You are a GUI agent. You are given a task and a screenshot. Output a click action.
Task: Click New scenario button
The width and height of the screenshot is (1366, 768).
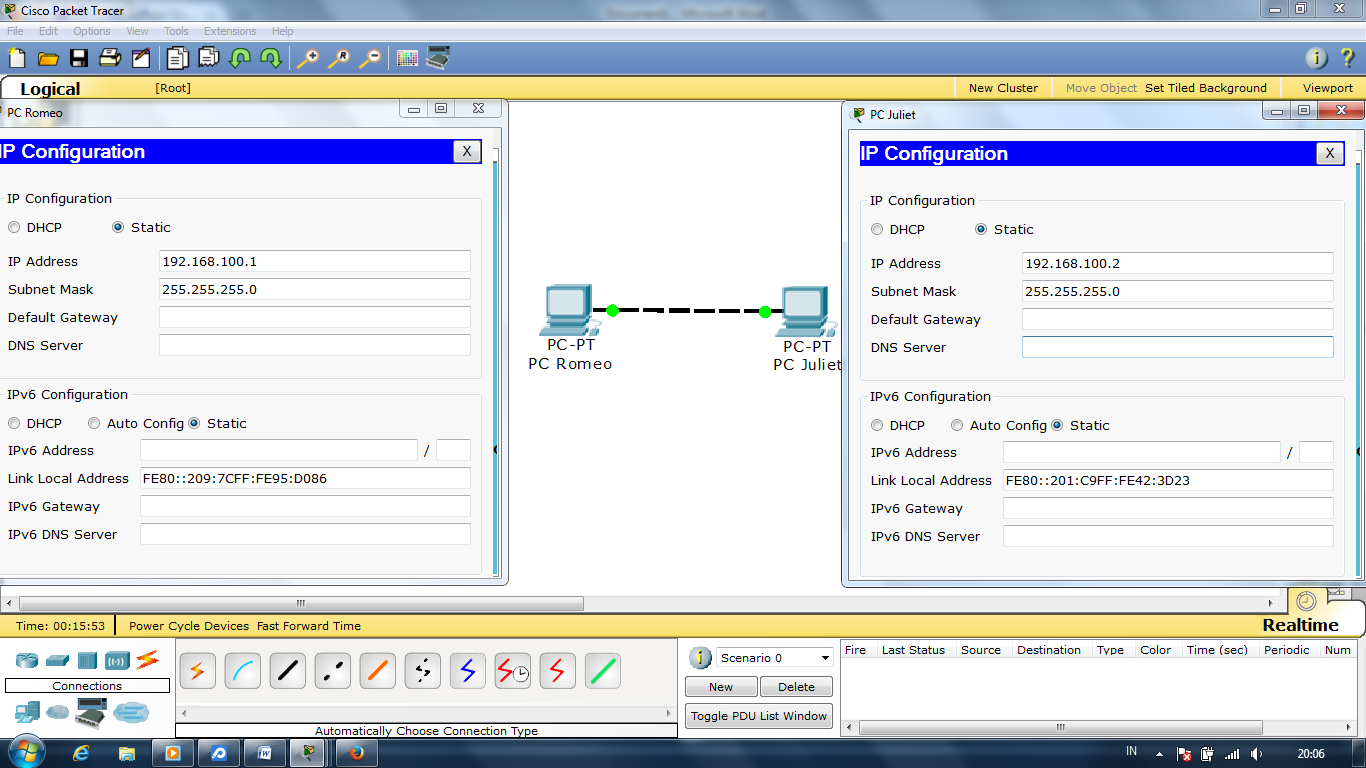coord(721,687)
